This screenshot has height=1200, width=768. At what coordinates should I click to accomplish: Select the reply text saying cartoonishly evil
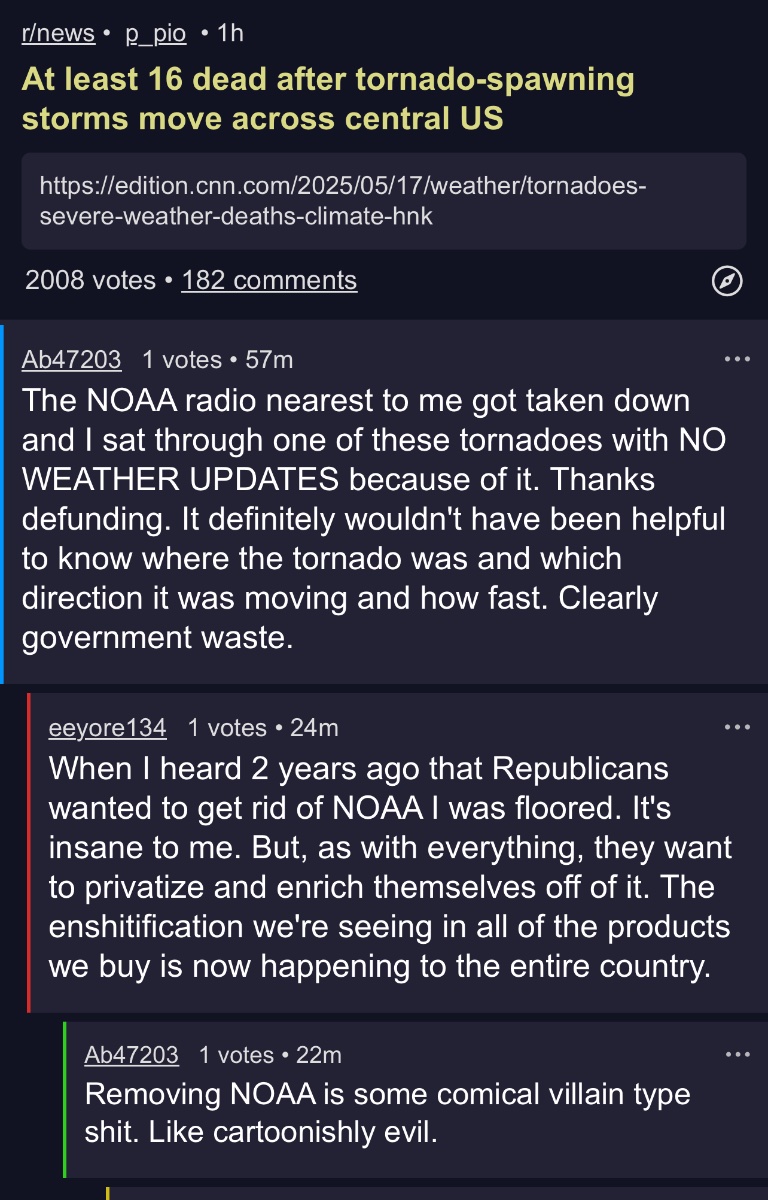[388, 1113]
